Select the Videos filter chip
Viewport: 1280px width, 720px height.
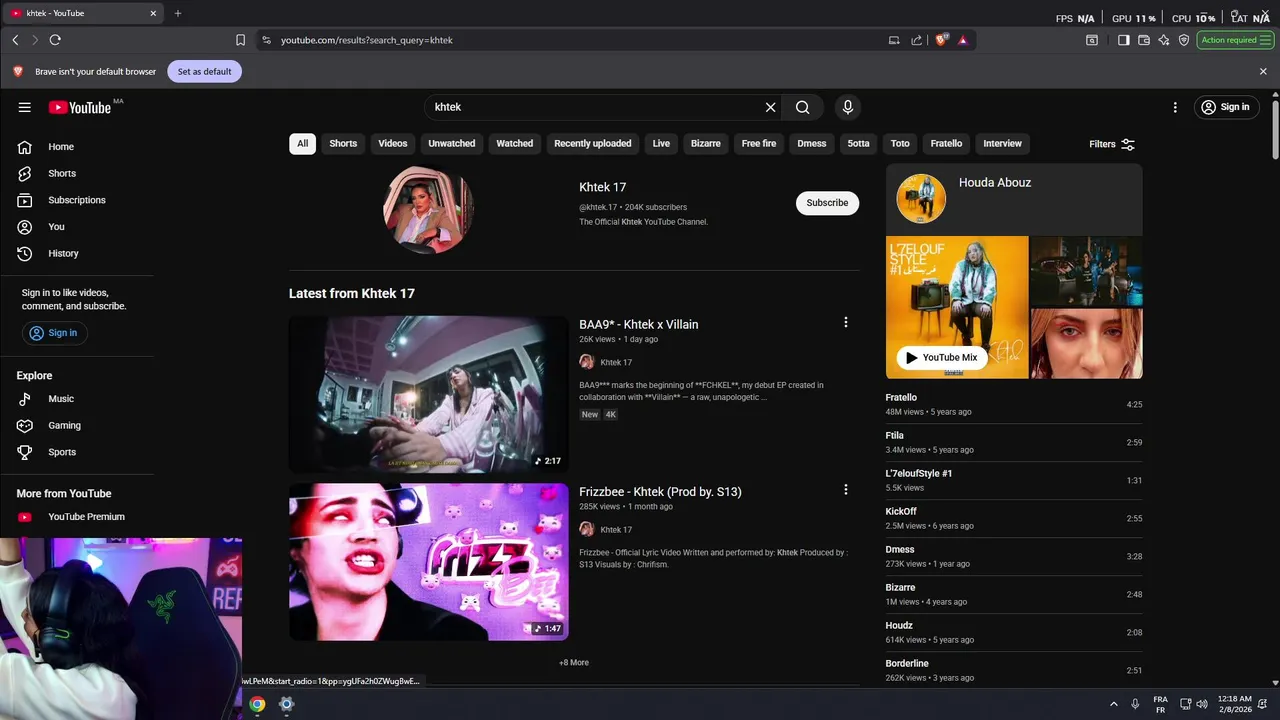[393, 143]
